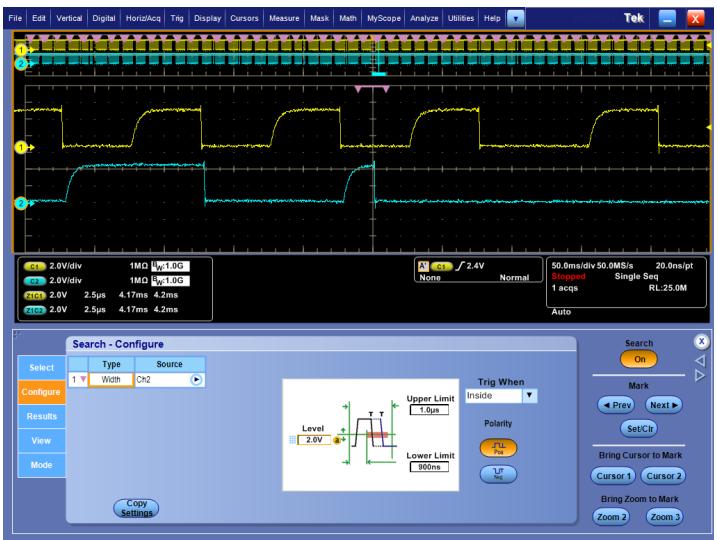Open the MyScope menu
The image size is (717, 540).
(x=384, y=18)
